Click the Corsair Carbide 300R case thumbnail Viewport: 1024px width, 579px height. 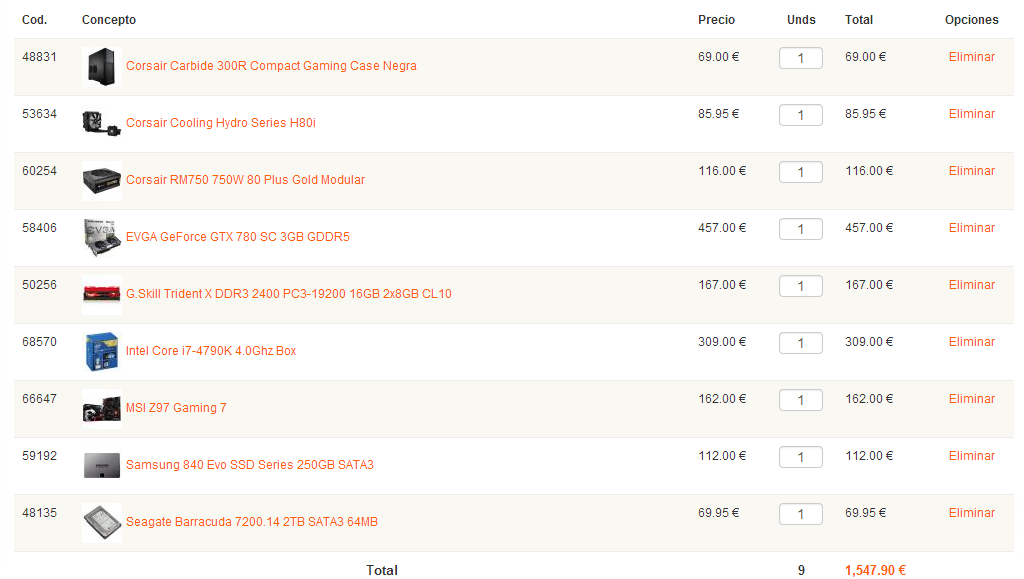pos(101,67)
